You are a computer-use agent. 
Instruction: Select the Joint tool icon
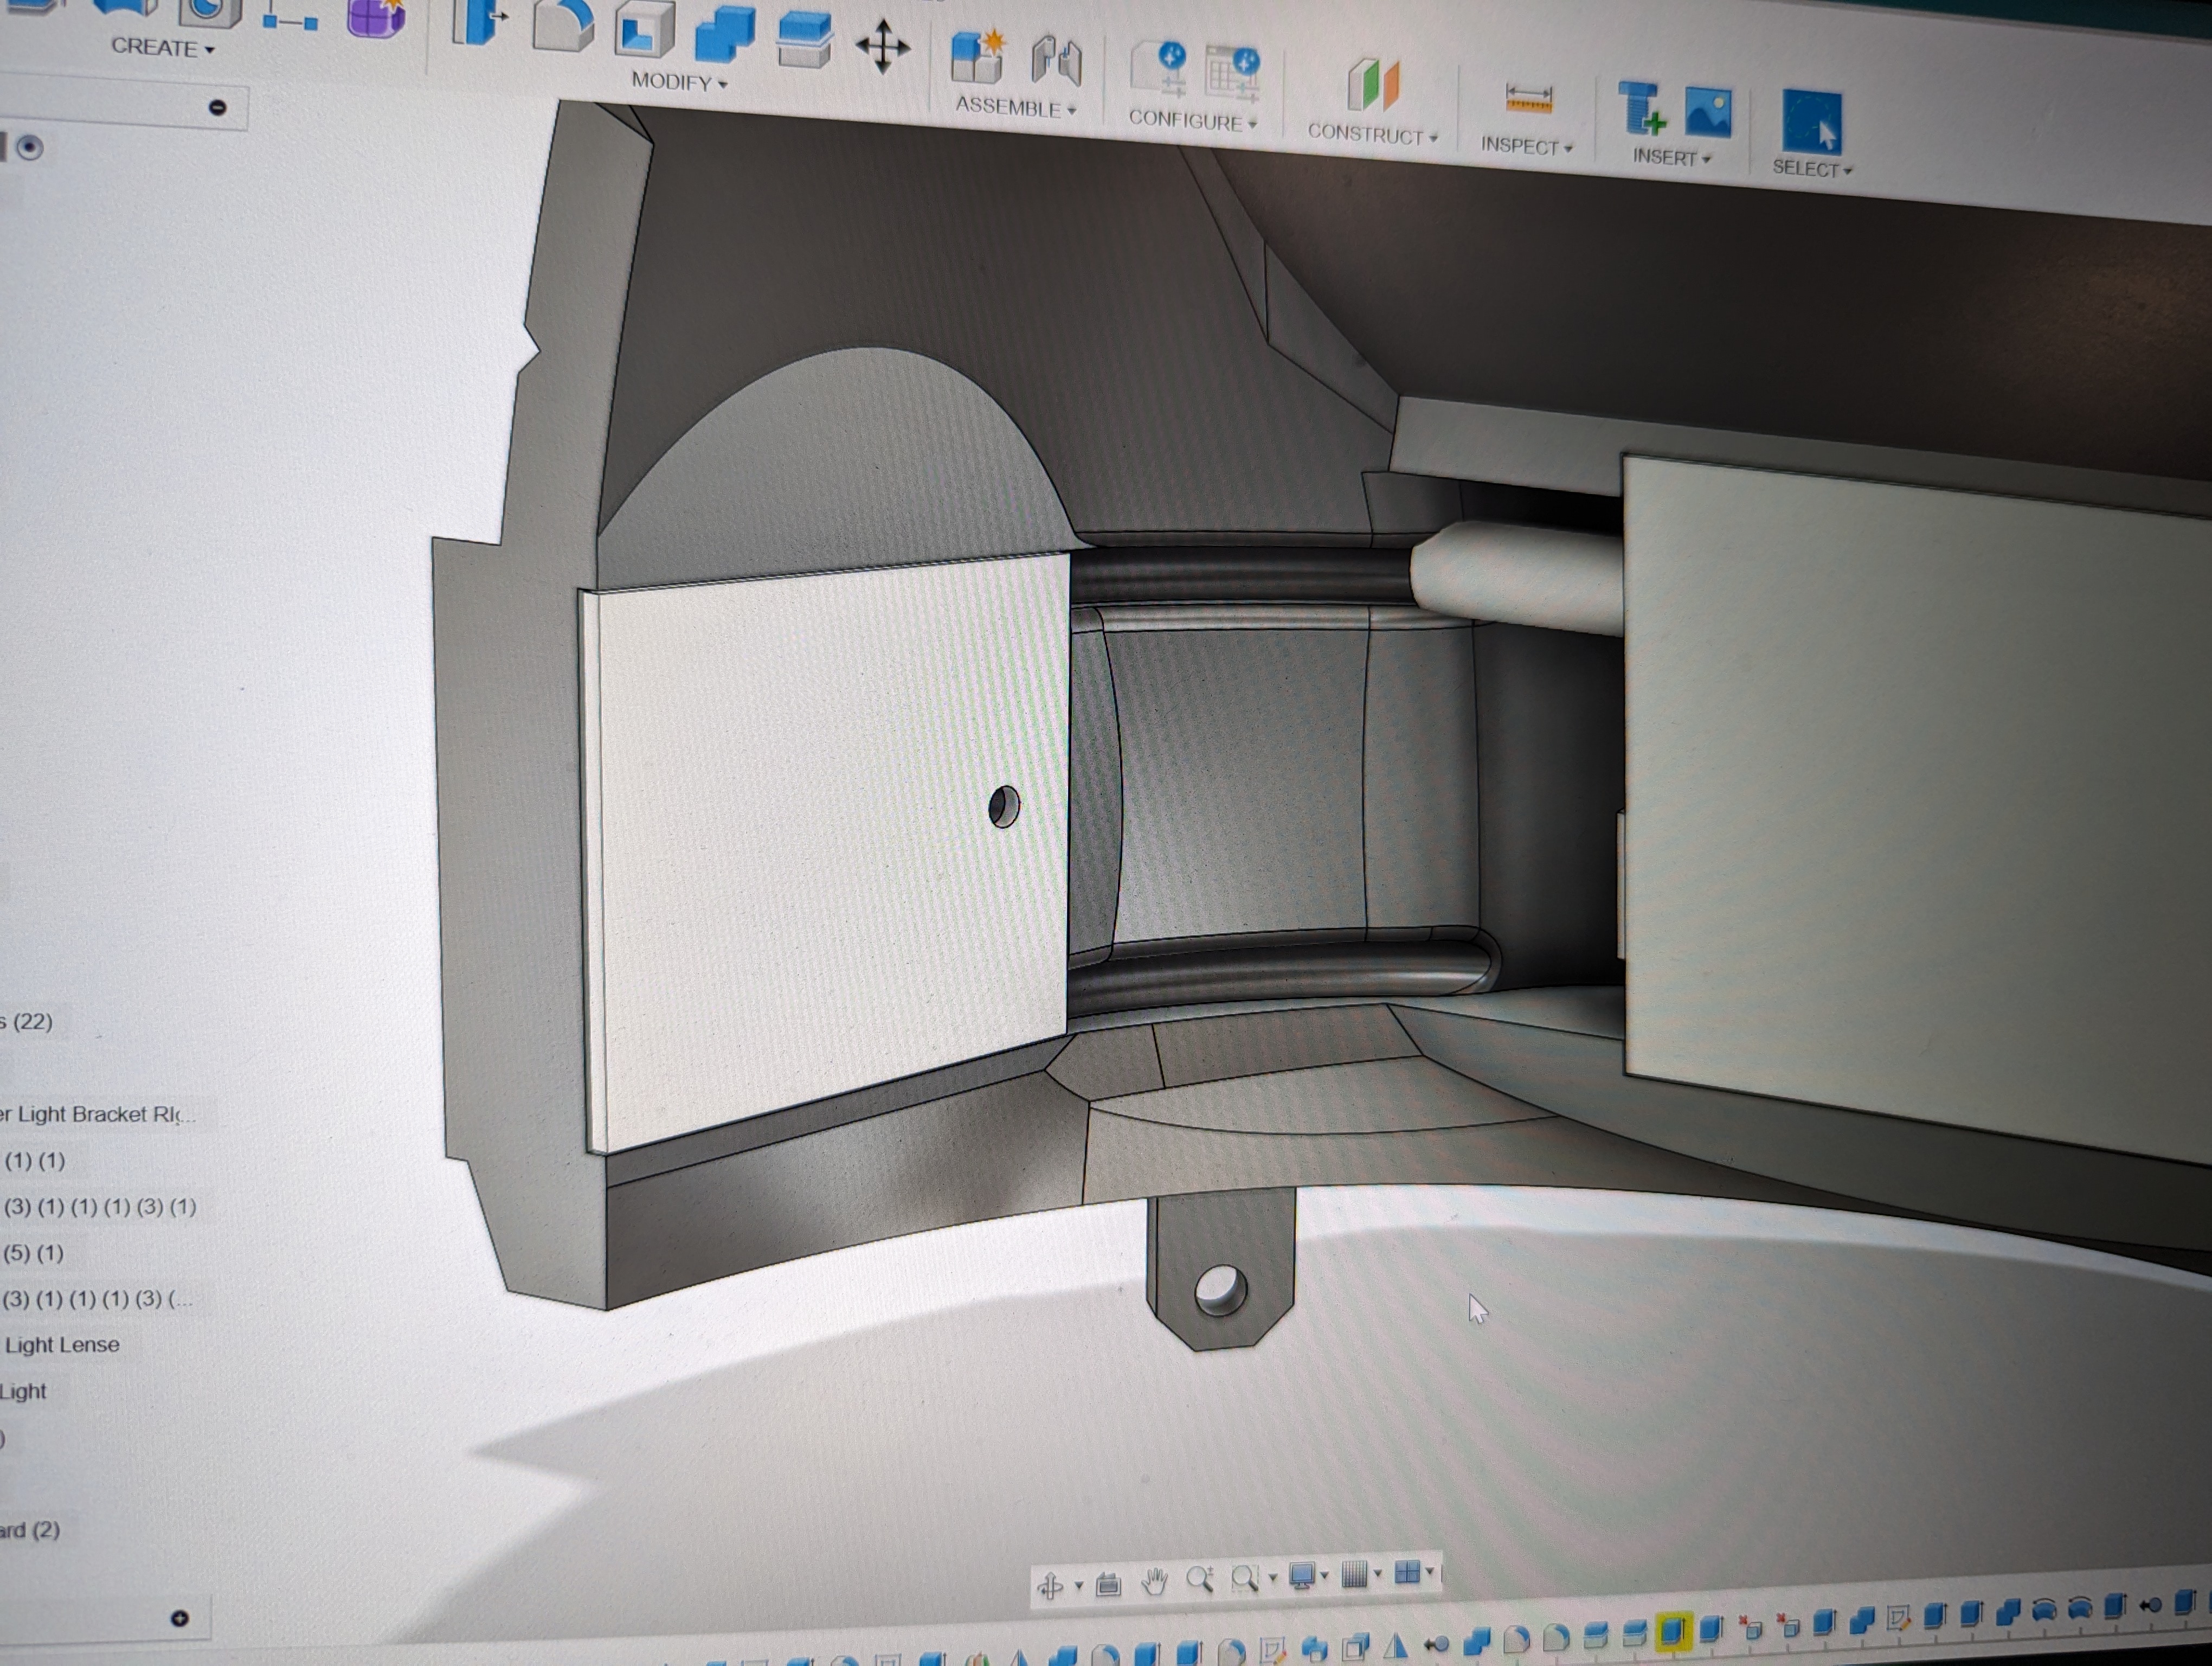coord(1056,61)
